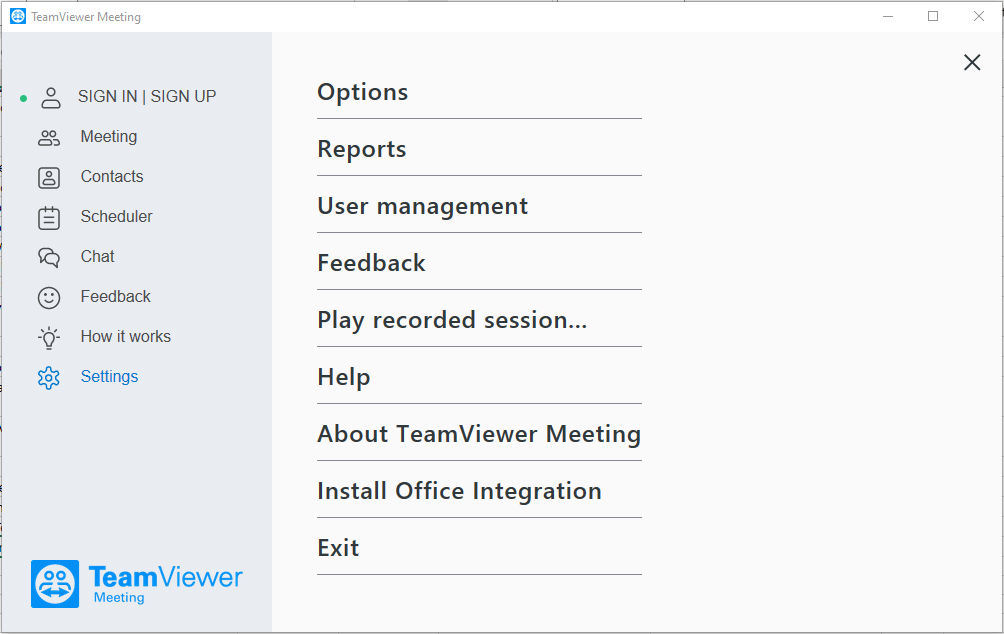This screenshot has width=1004, height=634.
Task: Open the Options menu entry
Action: [362, 92]
